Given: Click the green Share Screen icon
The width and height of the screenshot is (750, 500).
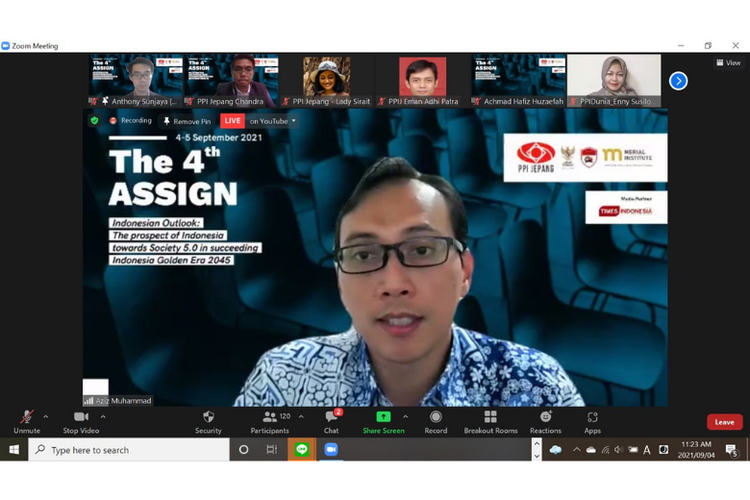Looking at the screenshot, I should (383, 417).
